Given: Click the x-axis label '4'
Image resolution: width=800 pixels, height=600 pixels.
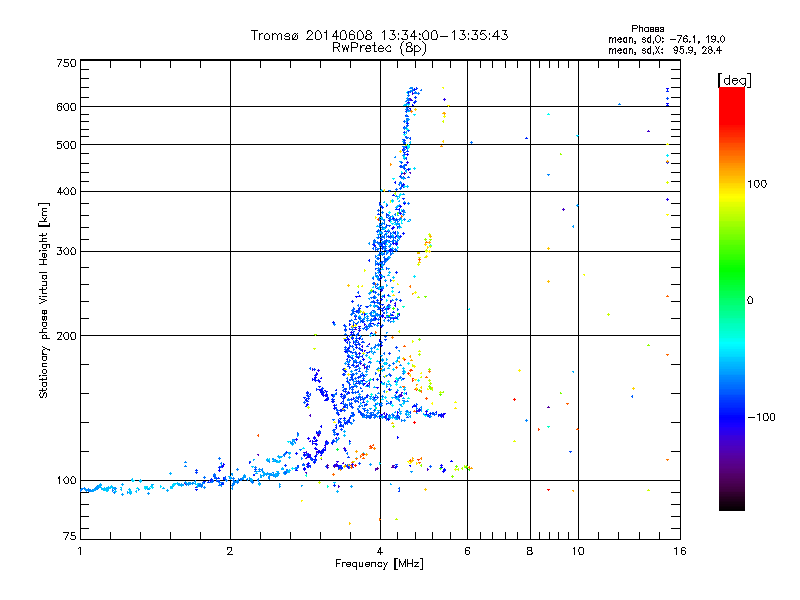Looking at the screenshot, I should 380,551.
